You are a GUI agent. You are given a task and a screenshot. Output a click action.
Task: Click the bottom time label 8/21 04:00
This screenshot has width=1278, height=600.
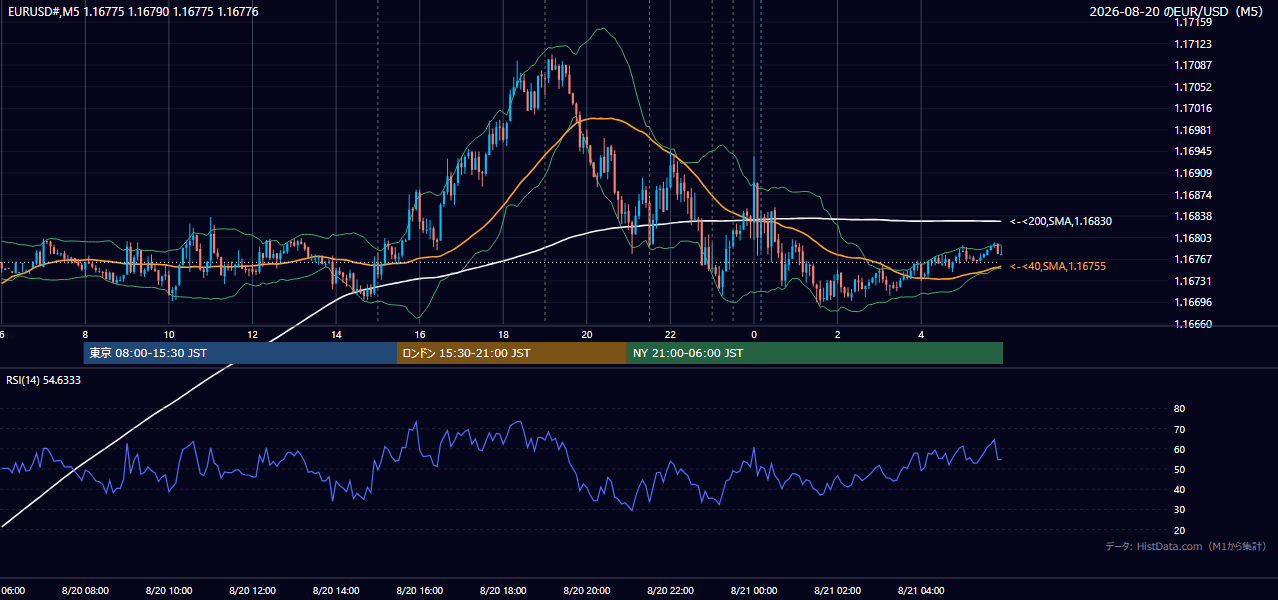[921, 591]
